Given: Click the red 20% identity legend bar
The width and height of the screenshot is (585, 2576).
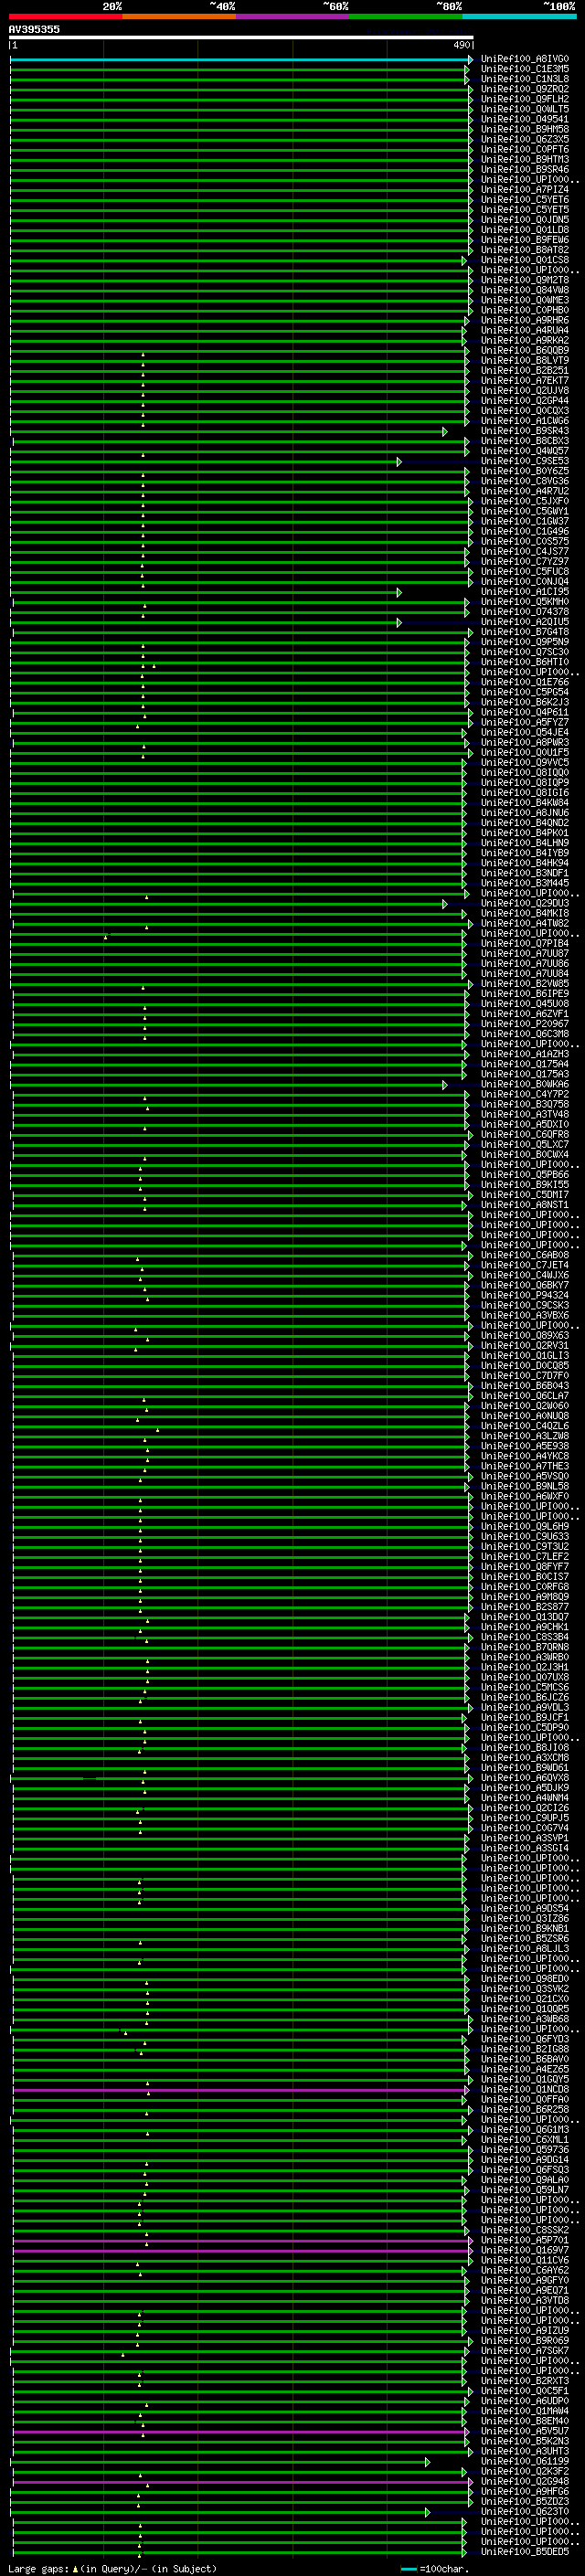Looking at the screenshot, I should 65,16.
